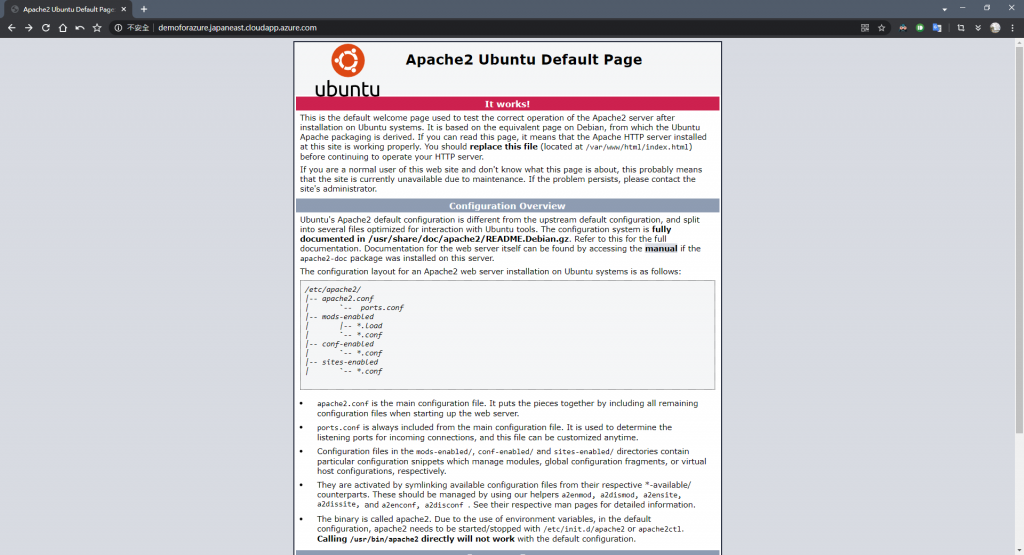Restore down the browser window

(987, 8)
